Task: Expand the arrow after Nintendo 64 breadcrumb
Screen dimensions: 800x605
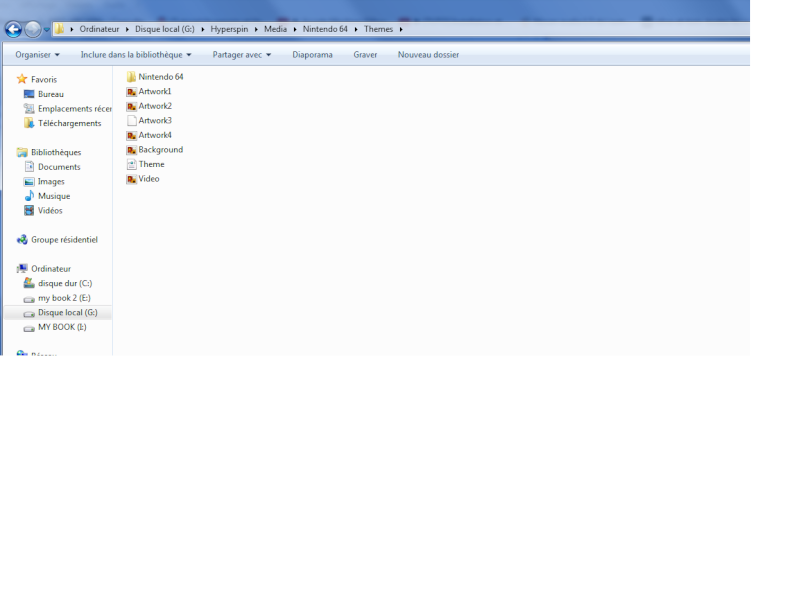Action: (356, 30)
